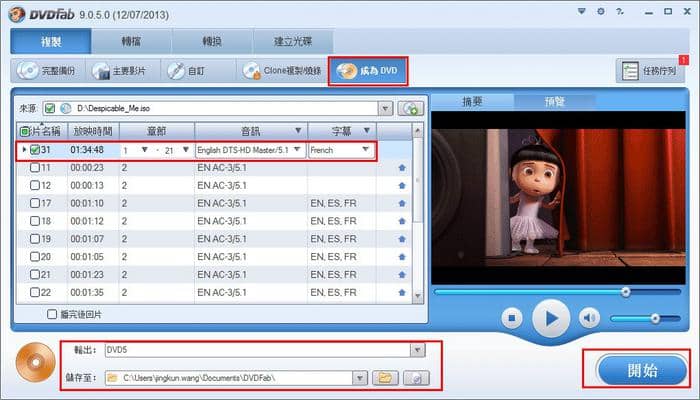Click the add source disc icon
Image resolution: width=700 pixels, height=400 pixels.
tap(410, 108)
